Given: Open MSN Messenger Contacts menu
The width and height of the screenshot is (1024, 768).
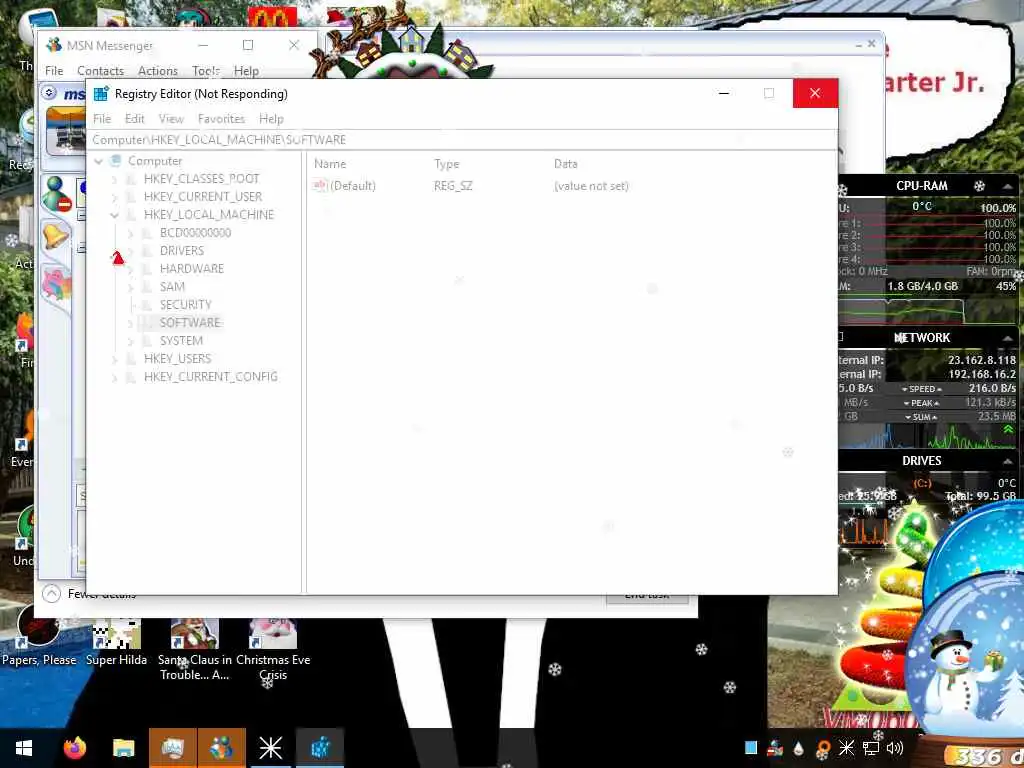Looking at the screenshot, I should tap(101, 71).
